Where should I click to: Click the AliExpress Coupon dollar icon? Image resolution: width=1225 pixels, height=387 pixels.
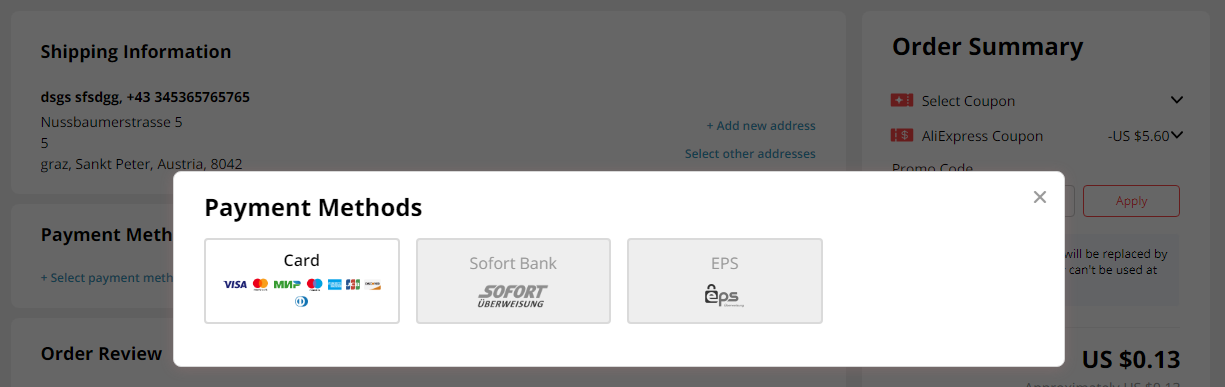[902, 135]
